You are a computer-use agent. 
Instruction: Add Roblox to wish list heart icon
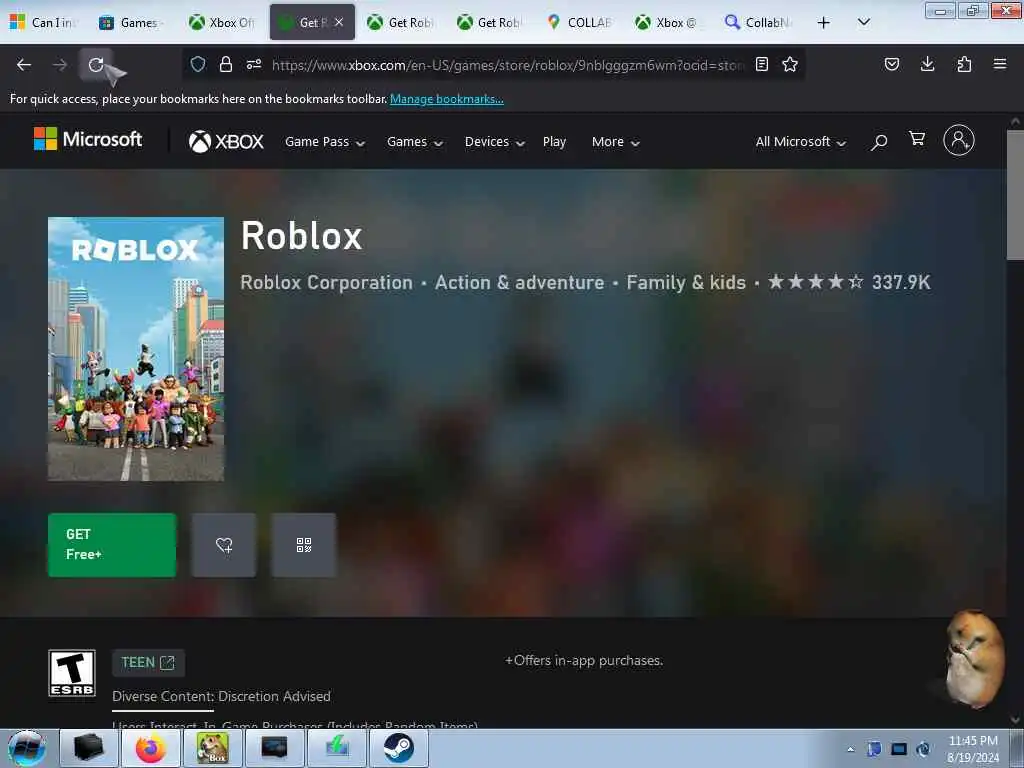(224, 545)
